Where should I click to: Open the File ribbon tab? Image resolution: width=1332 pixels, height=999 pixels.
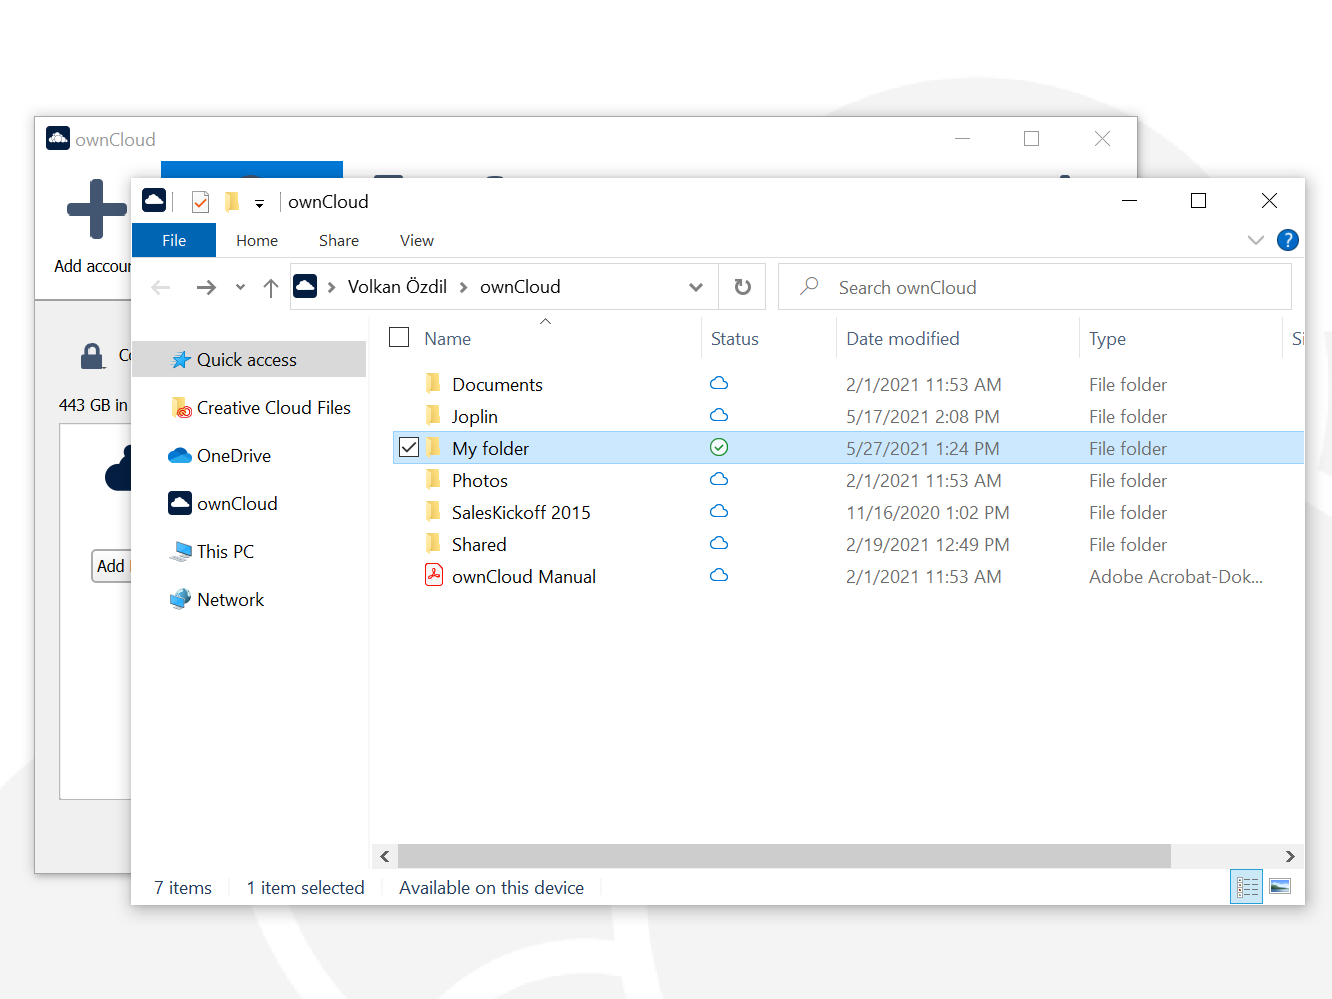(174, 240)
